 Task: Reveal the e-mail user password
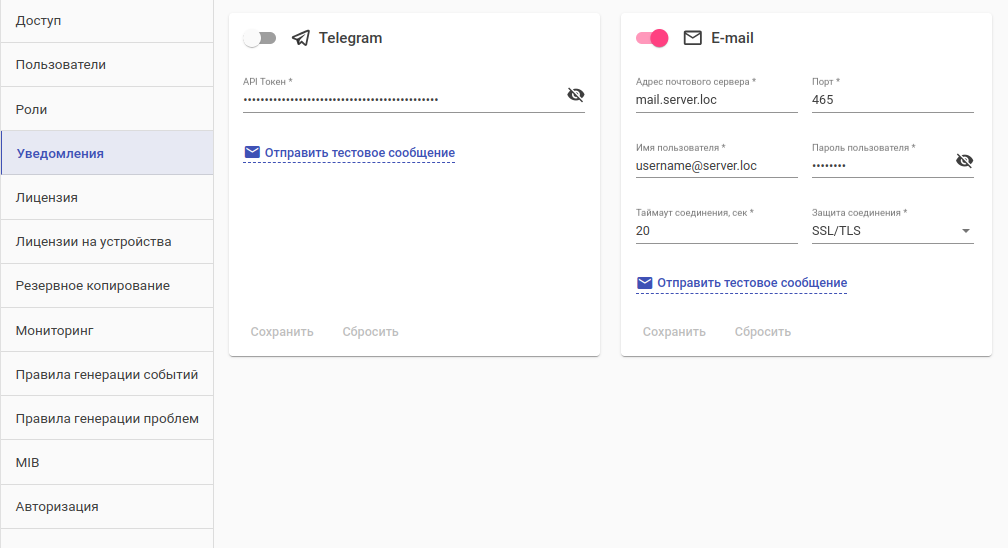[964, 160]
